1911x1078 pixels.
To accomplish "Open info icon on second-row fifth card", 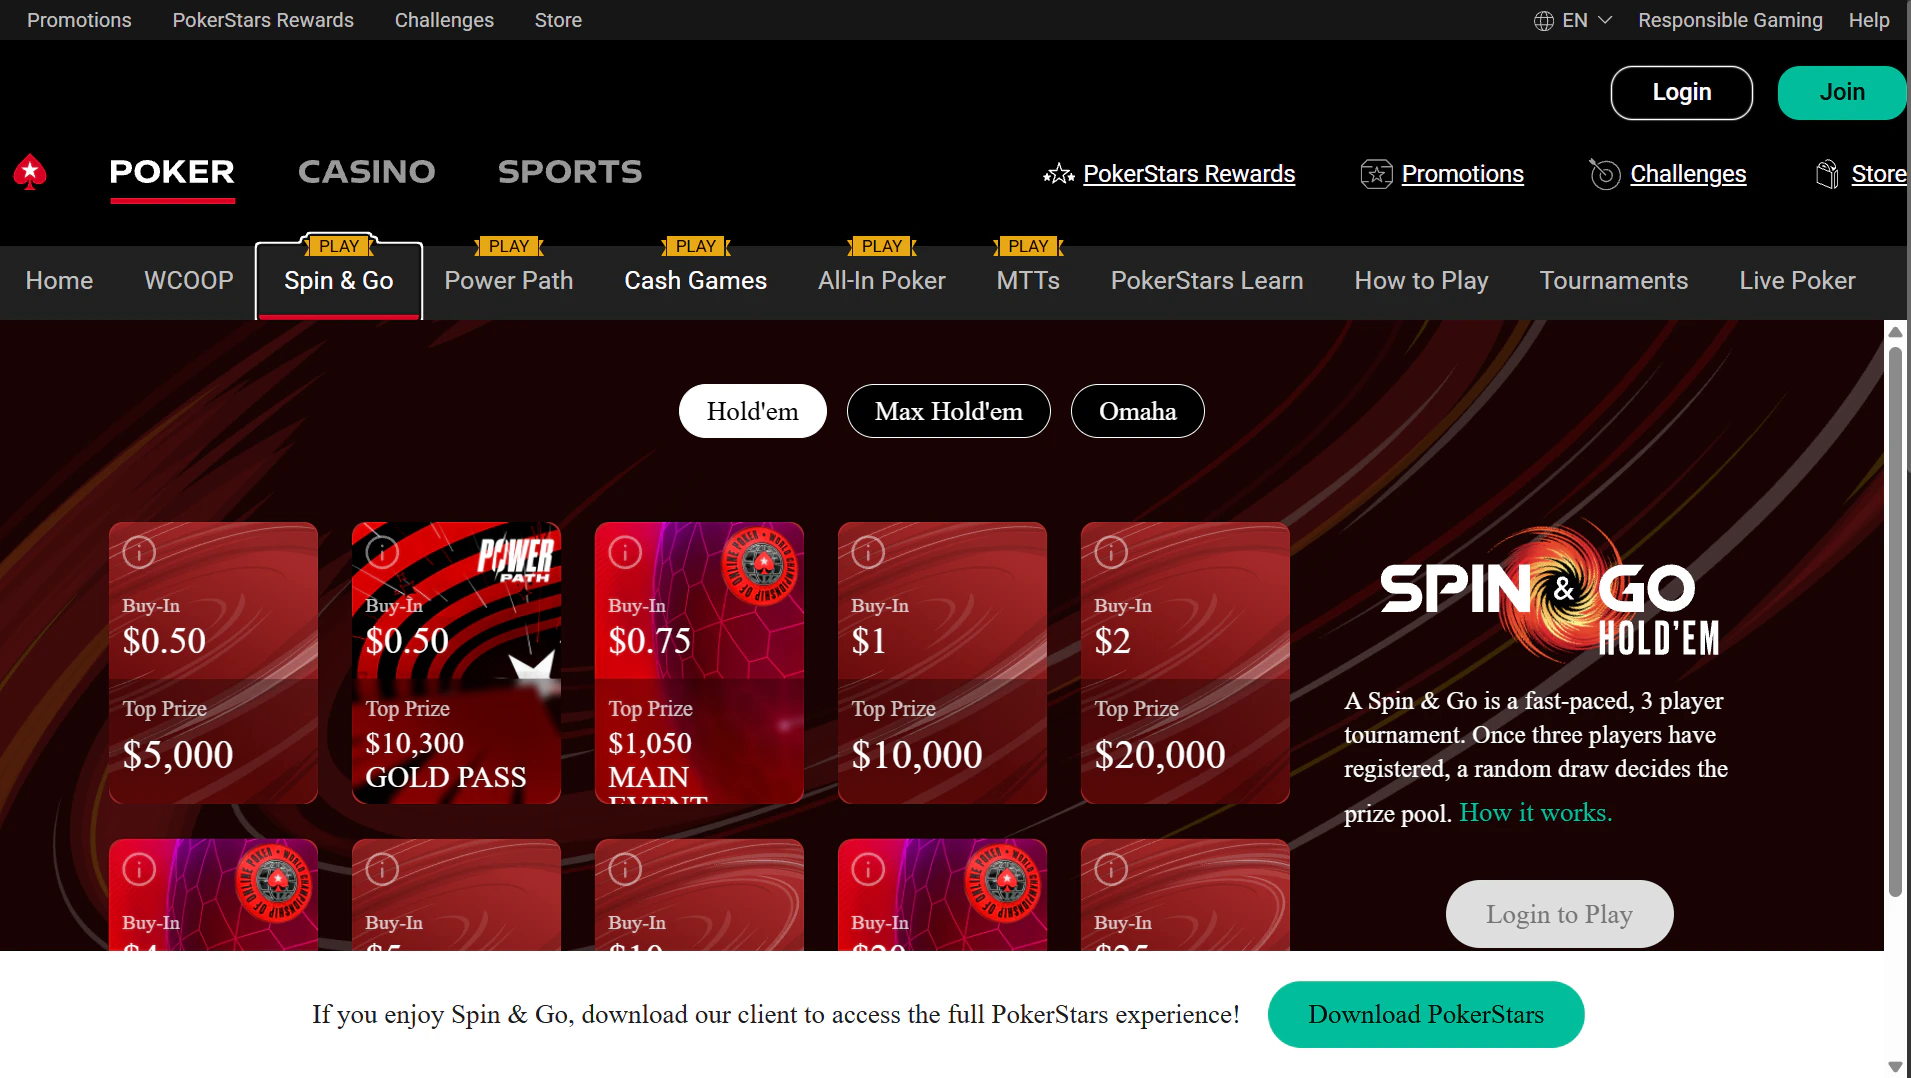I will click(x=1111, y=869).
